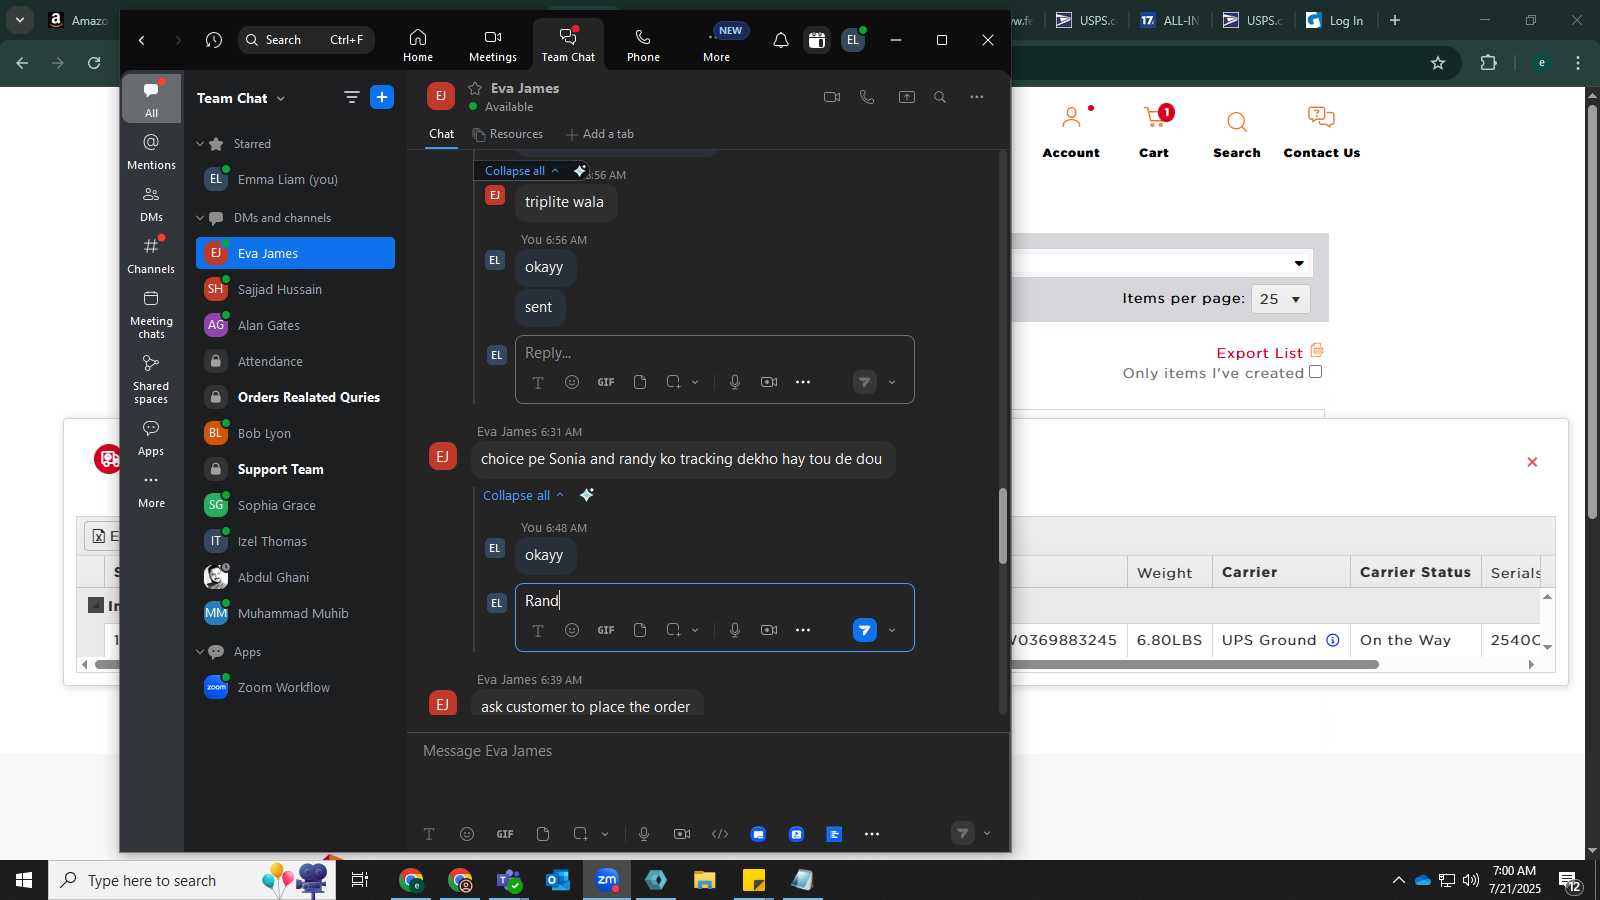Open Cart on the website

point(1155,133)
